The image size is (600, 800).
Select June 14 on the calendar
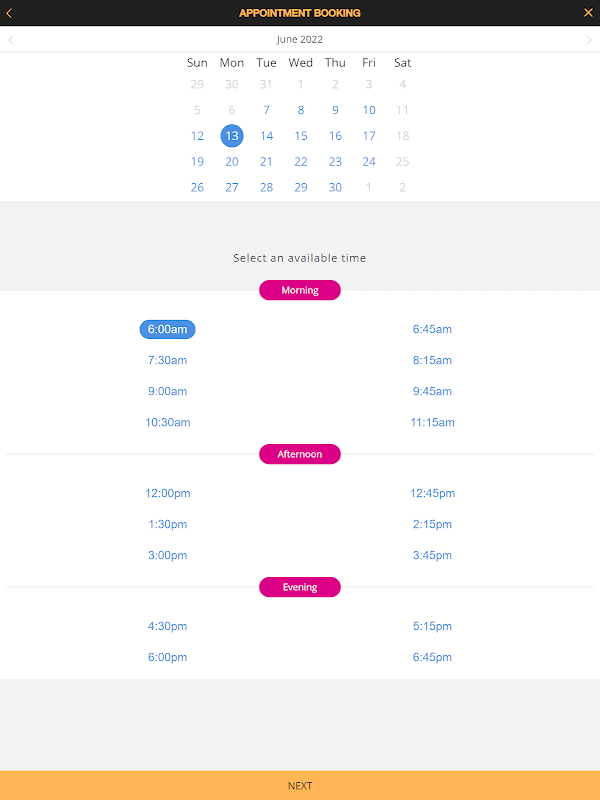(x=266, y=136)
